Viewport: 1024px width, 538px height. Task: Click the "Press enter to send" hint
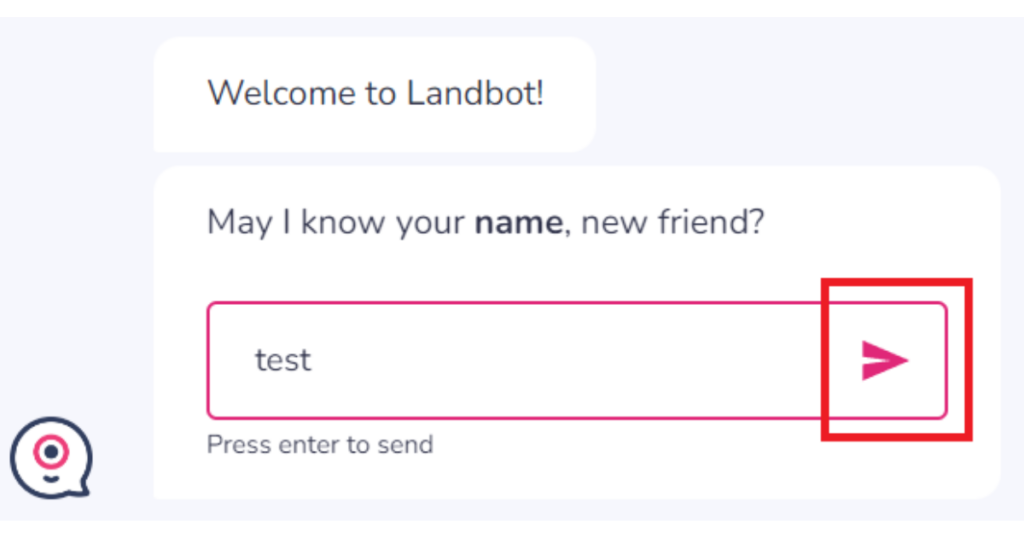320,444
